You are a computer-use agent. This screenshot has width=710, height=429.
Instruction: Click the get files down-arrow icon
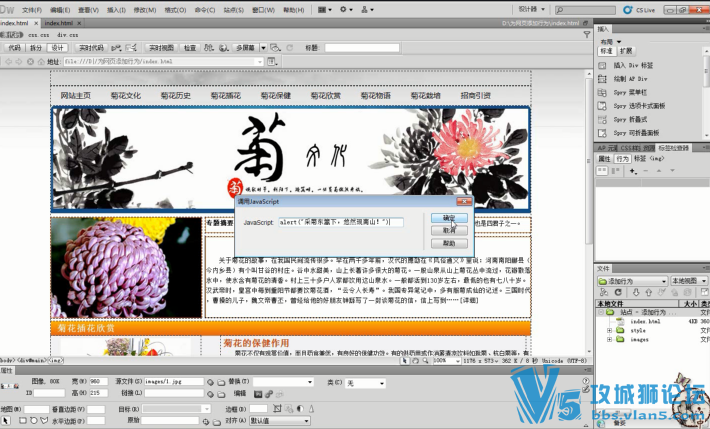[x=636, y=293]
